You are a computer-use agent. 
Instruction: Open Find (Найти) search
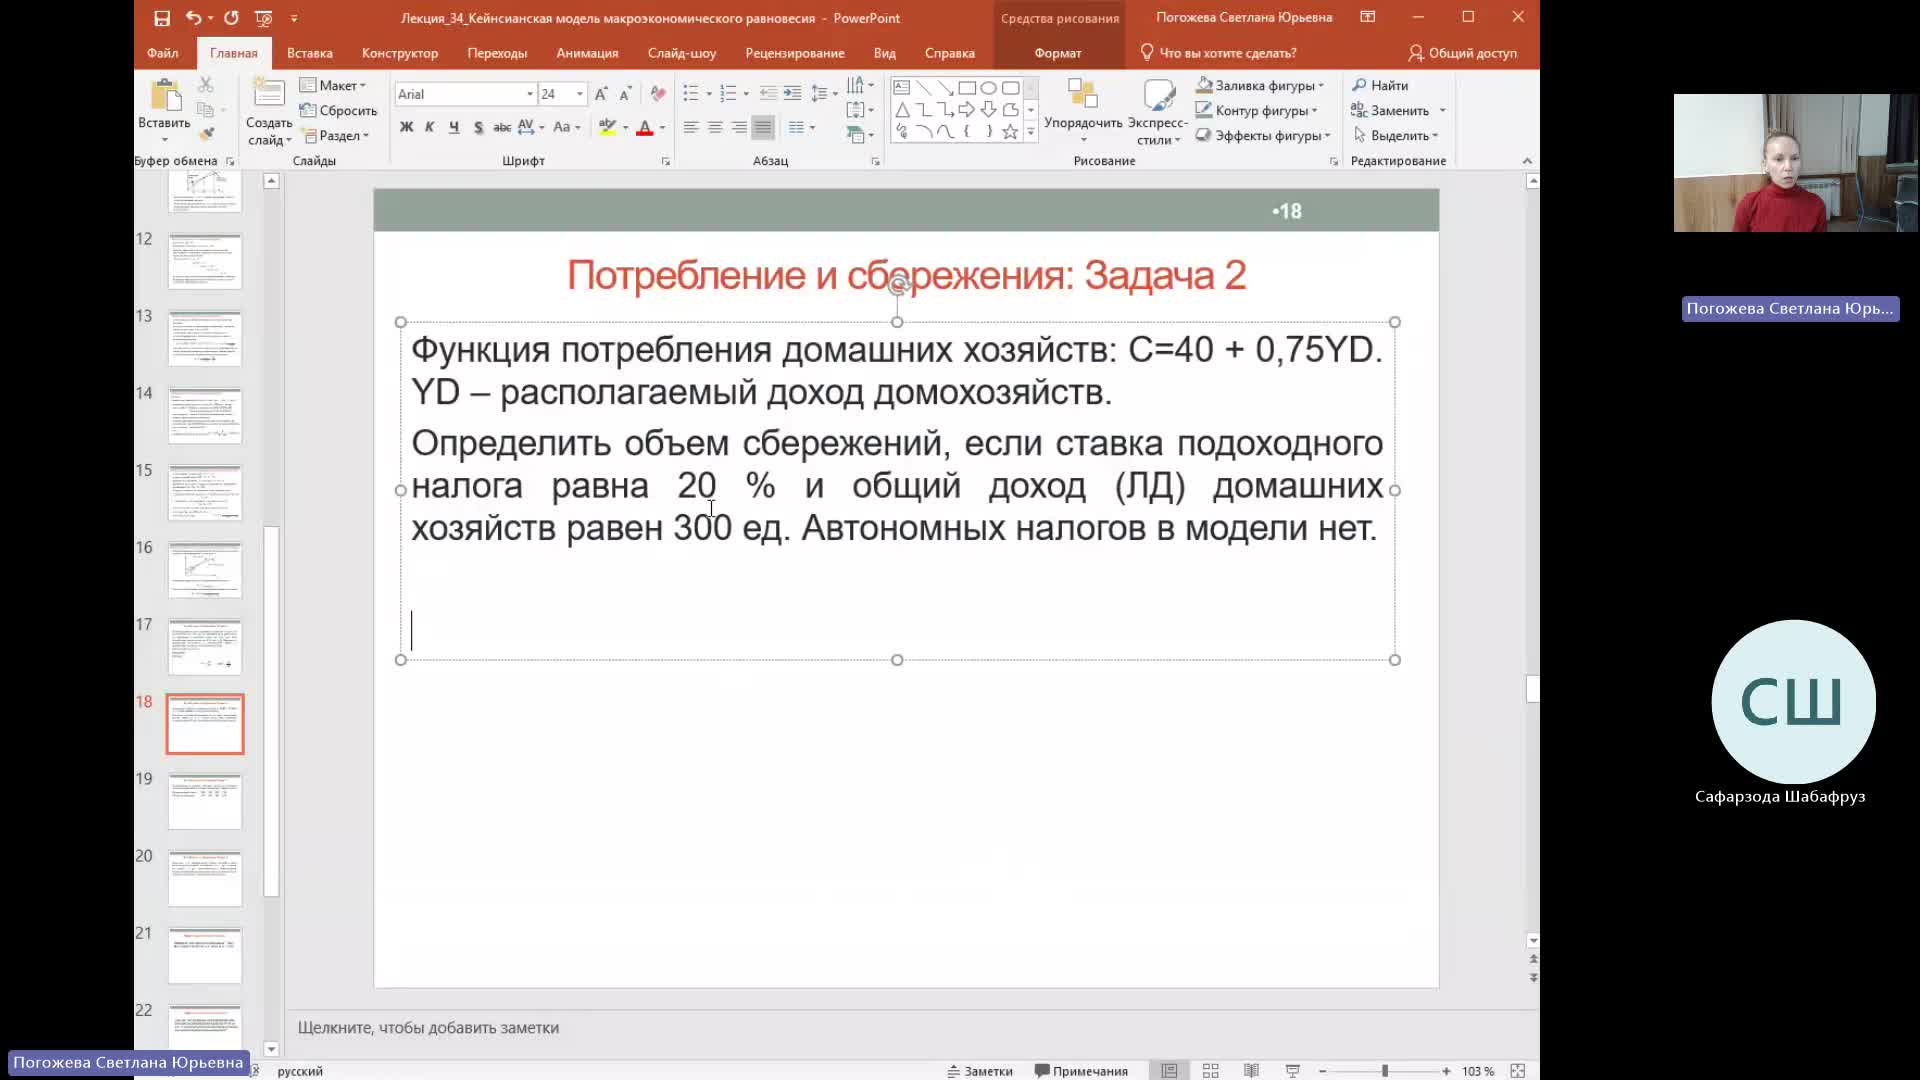tap(1380, 85)
